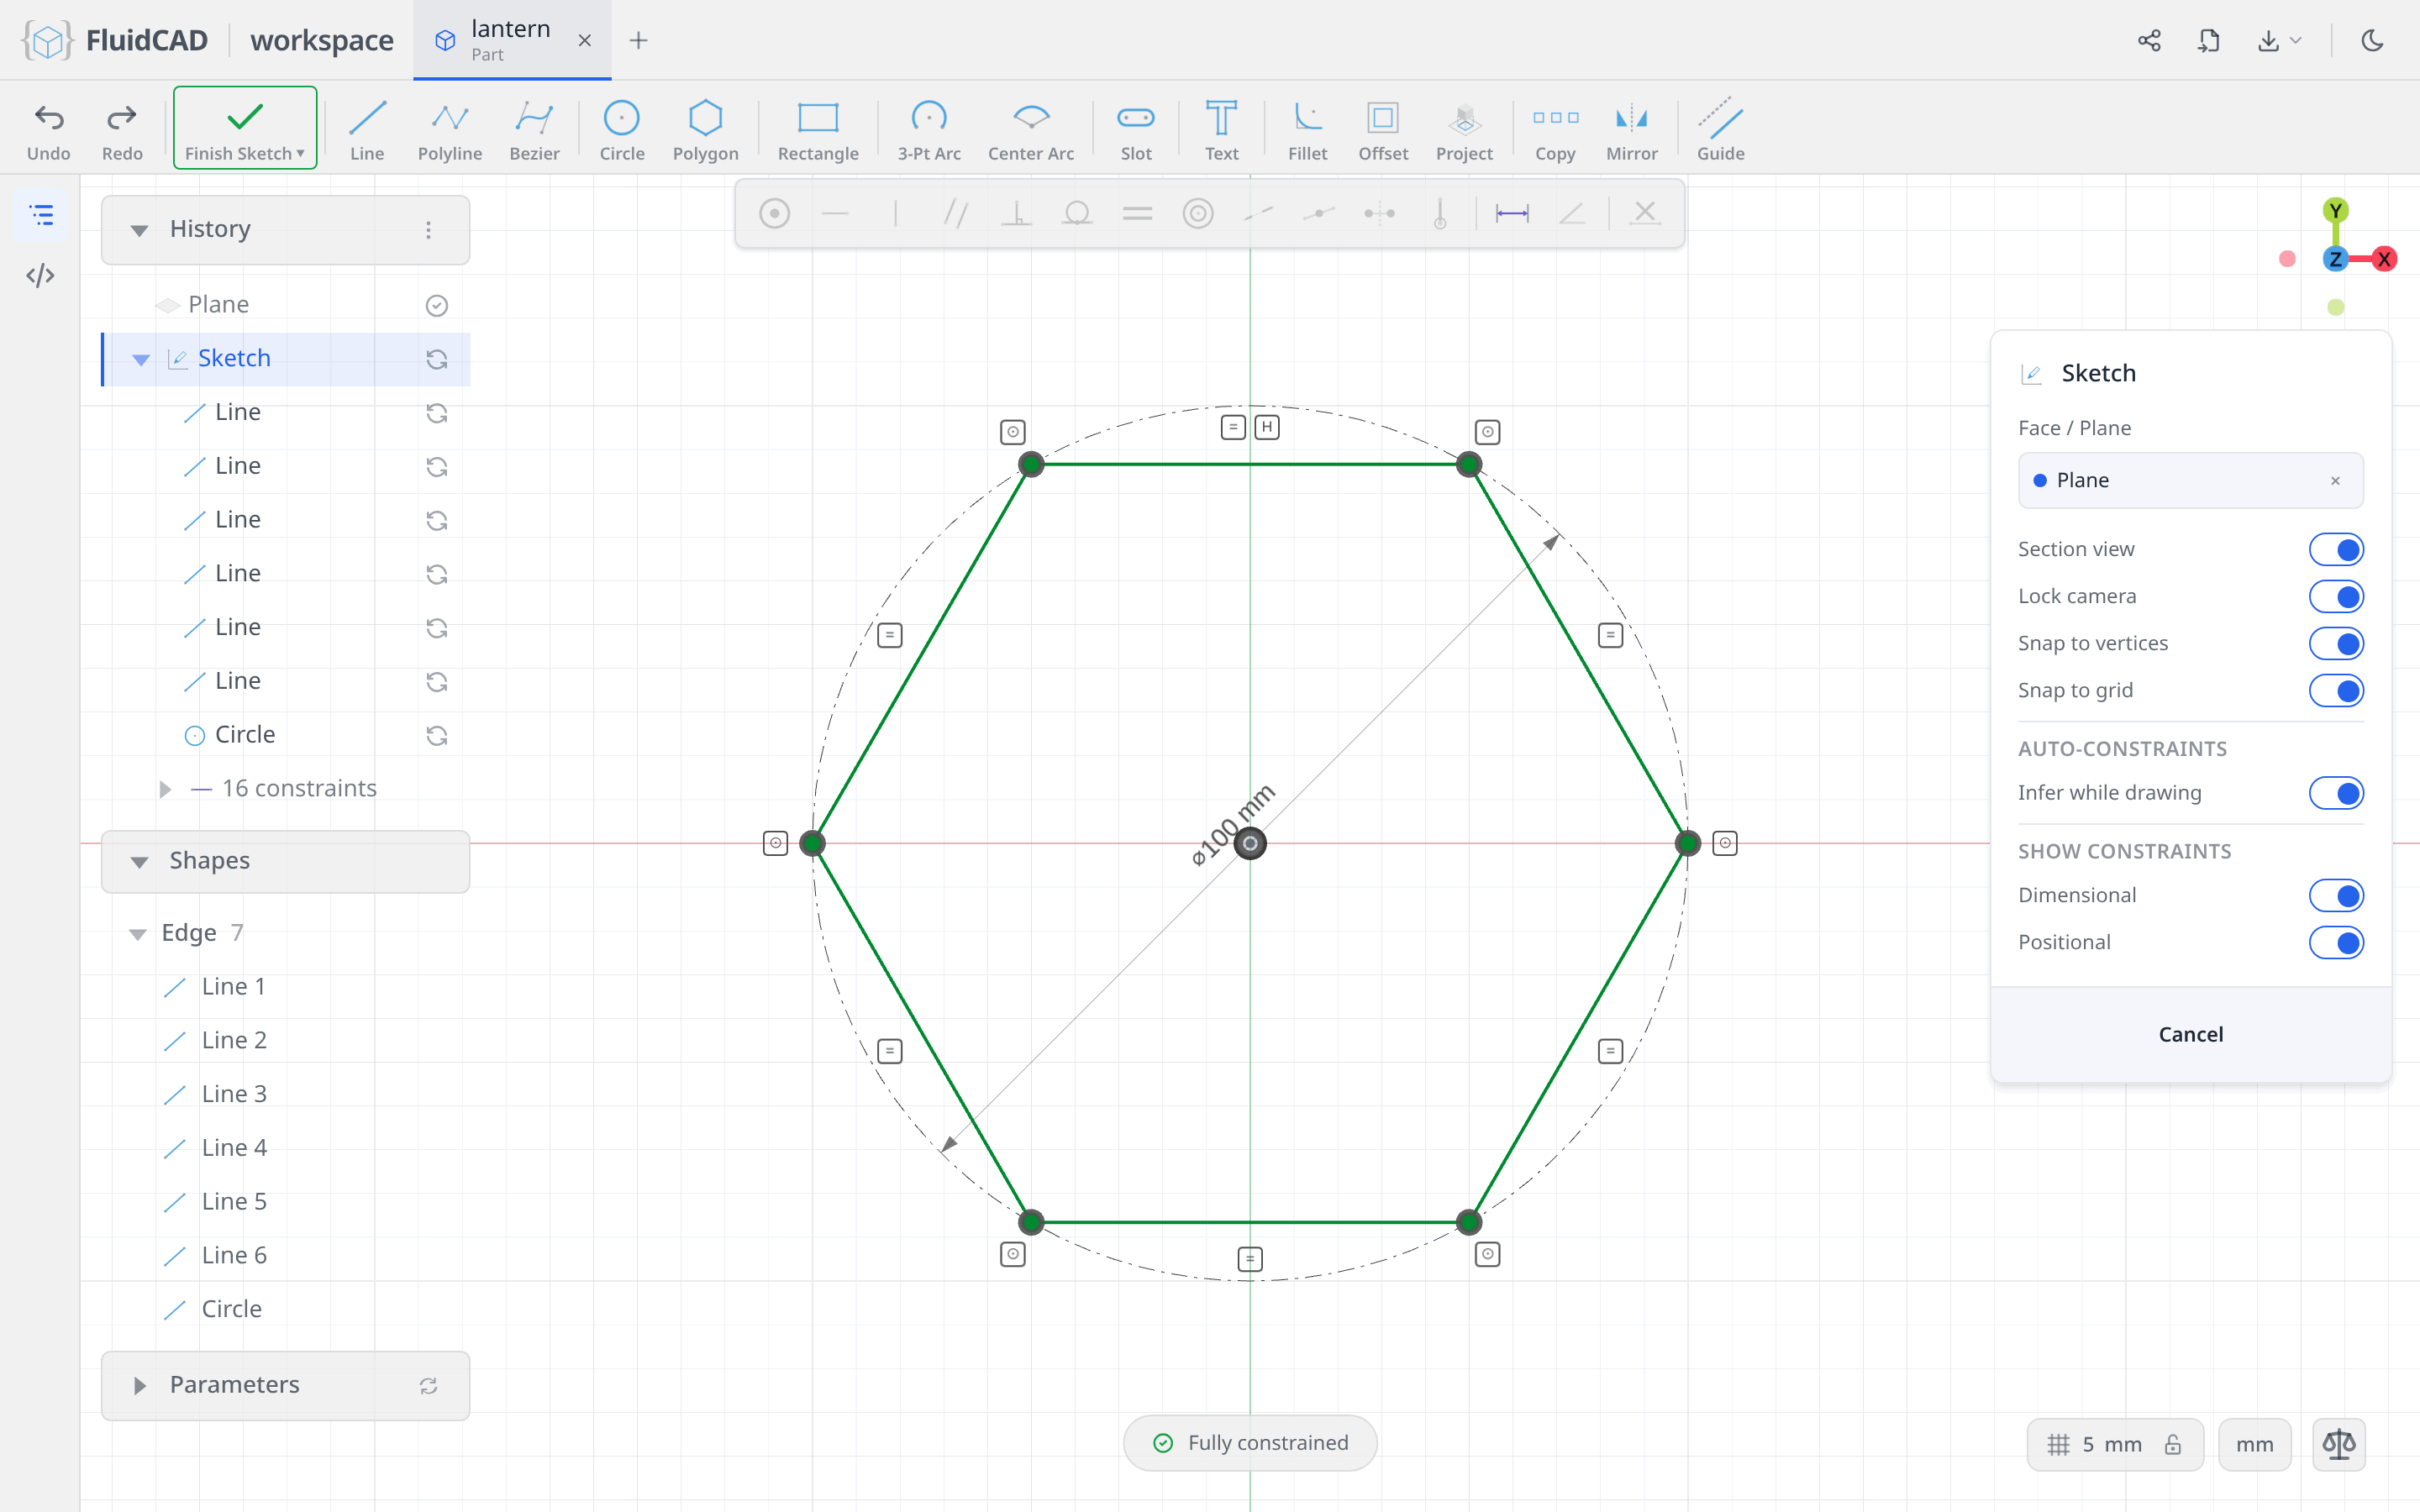Activate the Rectangle tool
This screenshot has height=1512, width=2420.
point(818,130)
